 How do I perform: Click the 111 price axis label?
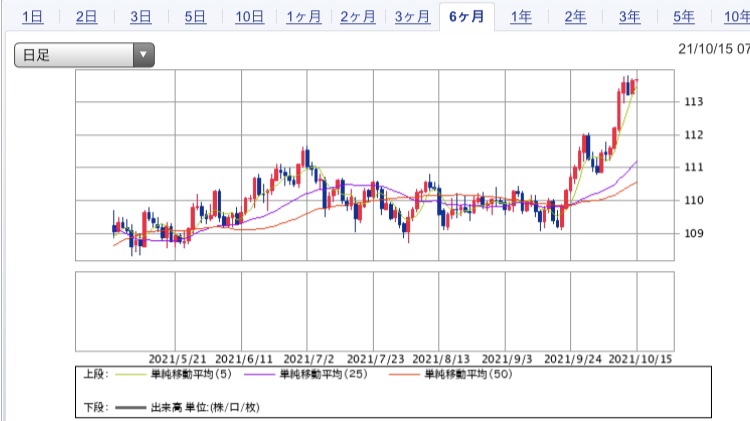pos(694,167)
